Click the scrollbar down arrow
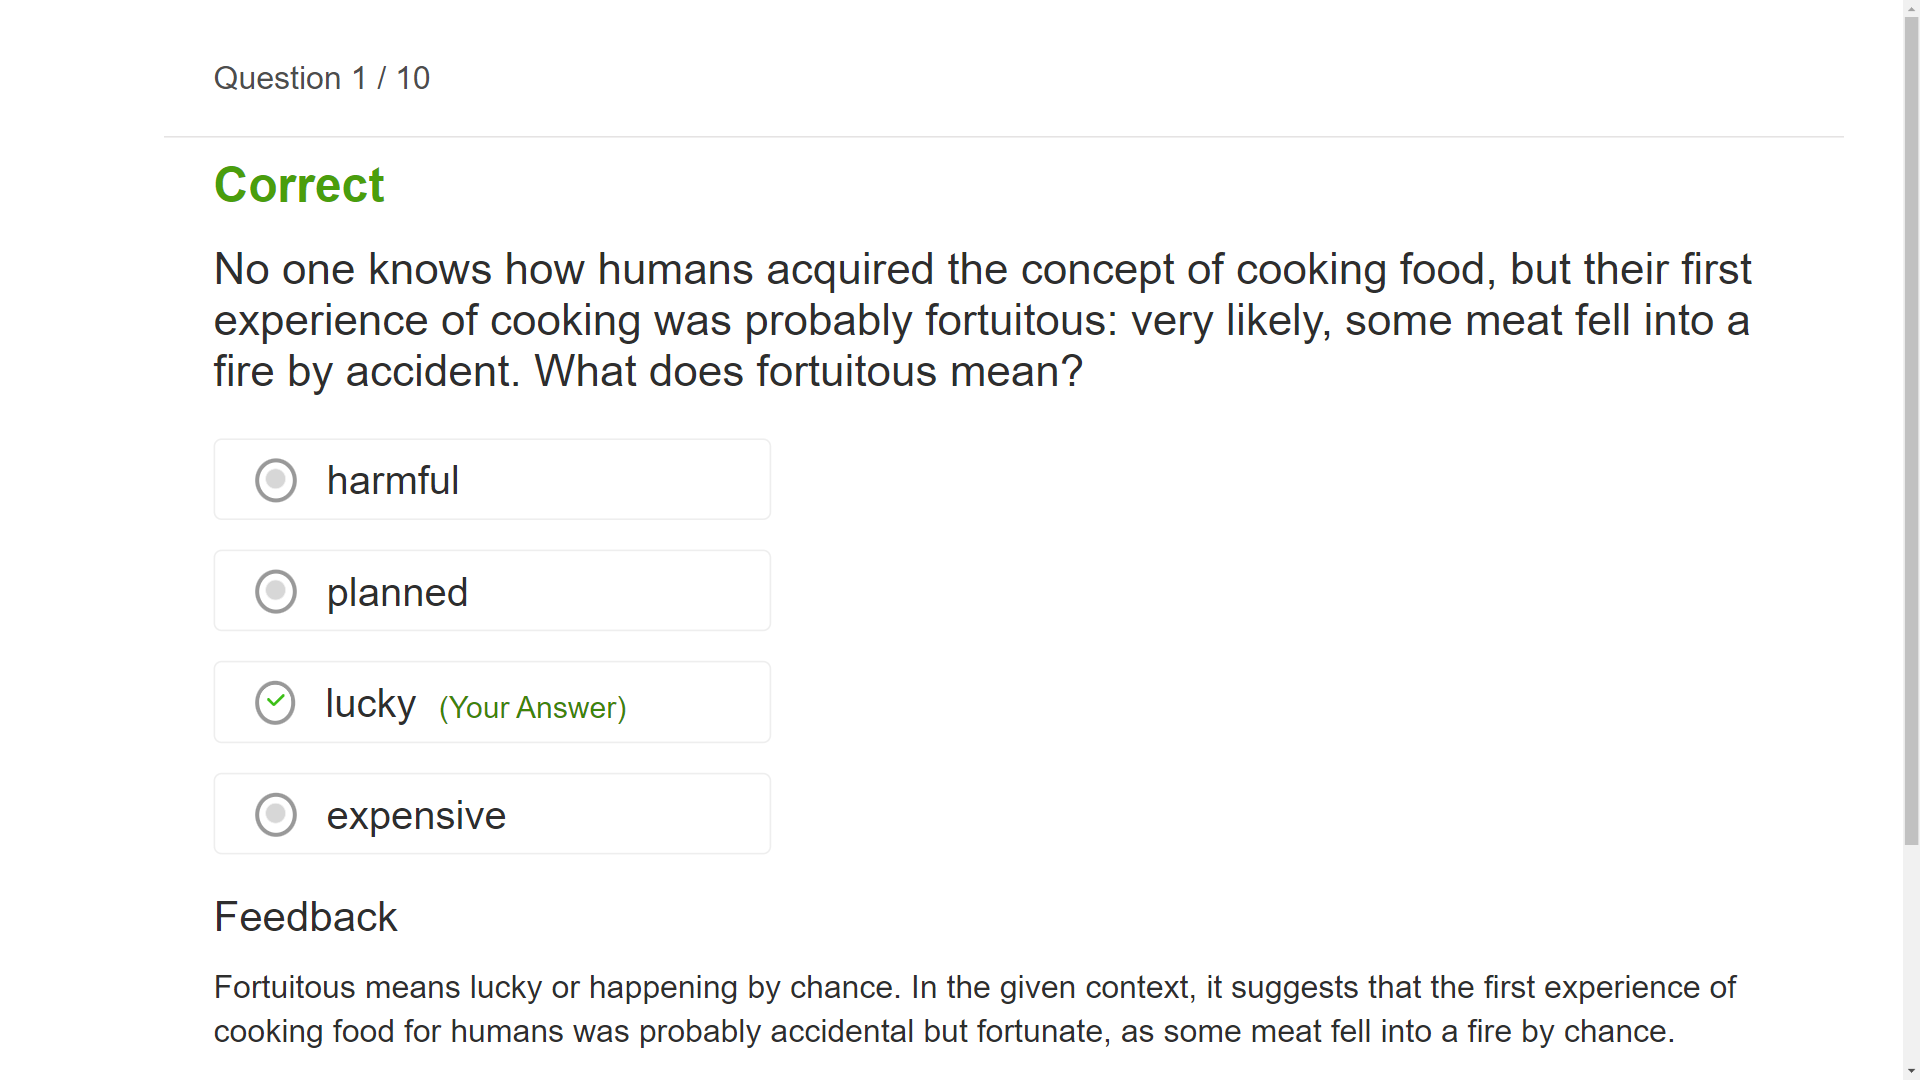The height and width of the screenshot is (1080, 1920). [x=1911, y=1071]
